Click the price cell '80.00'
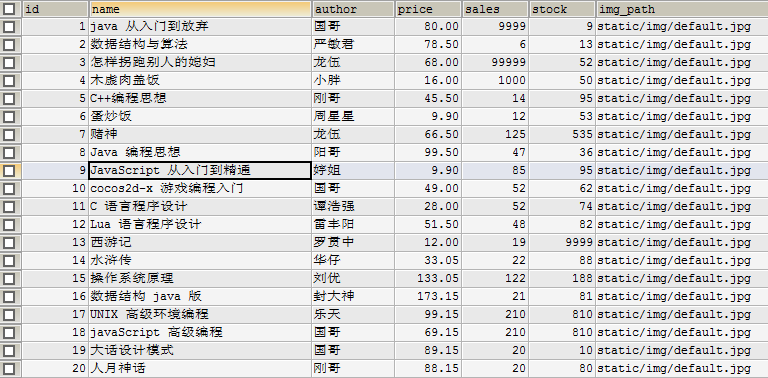The image size is (768, 378). point(428,26)
